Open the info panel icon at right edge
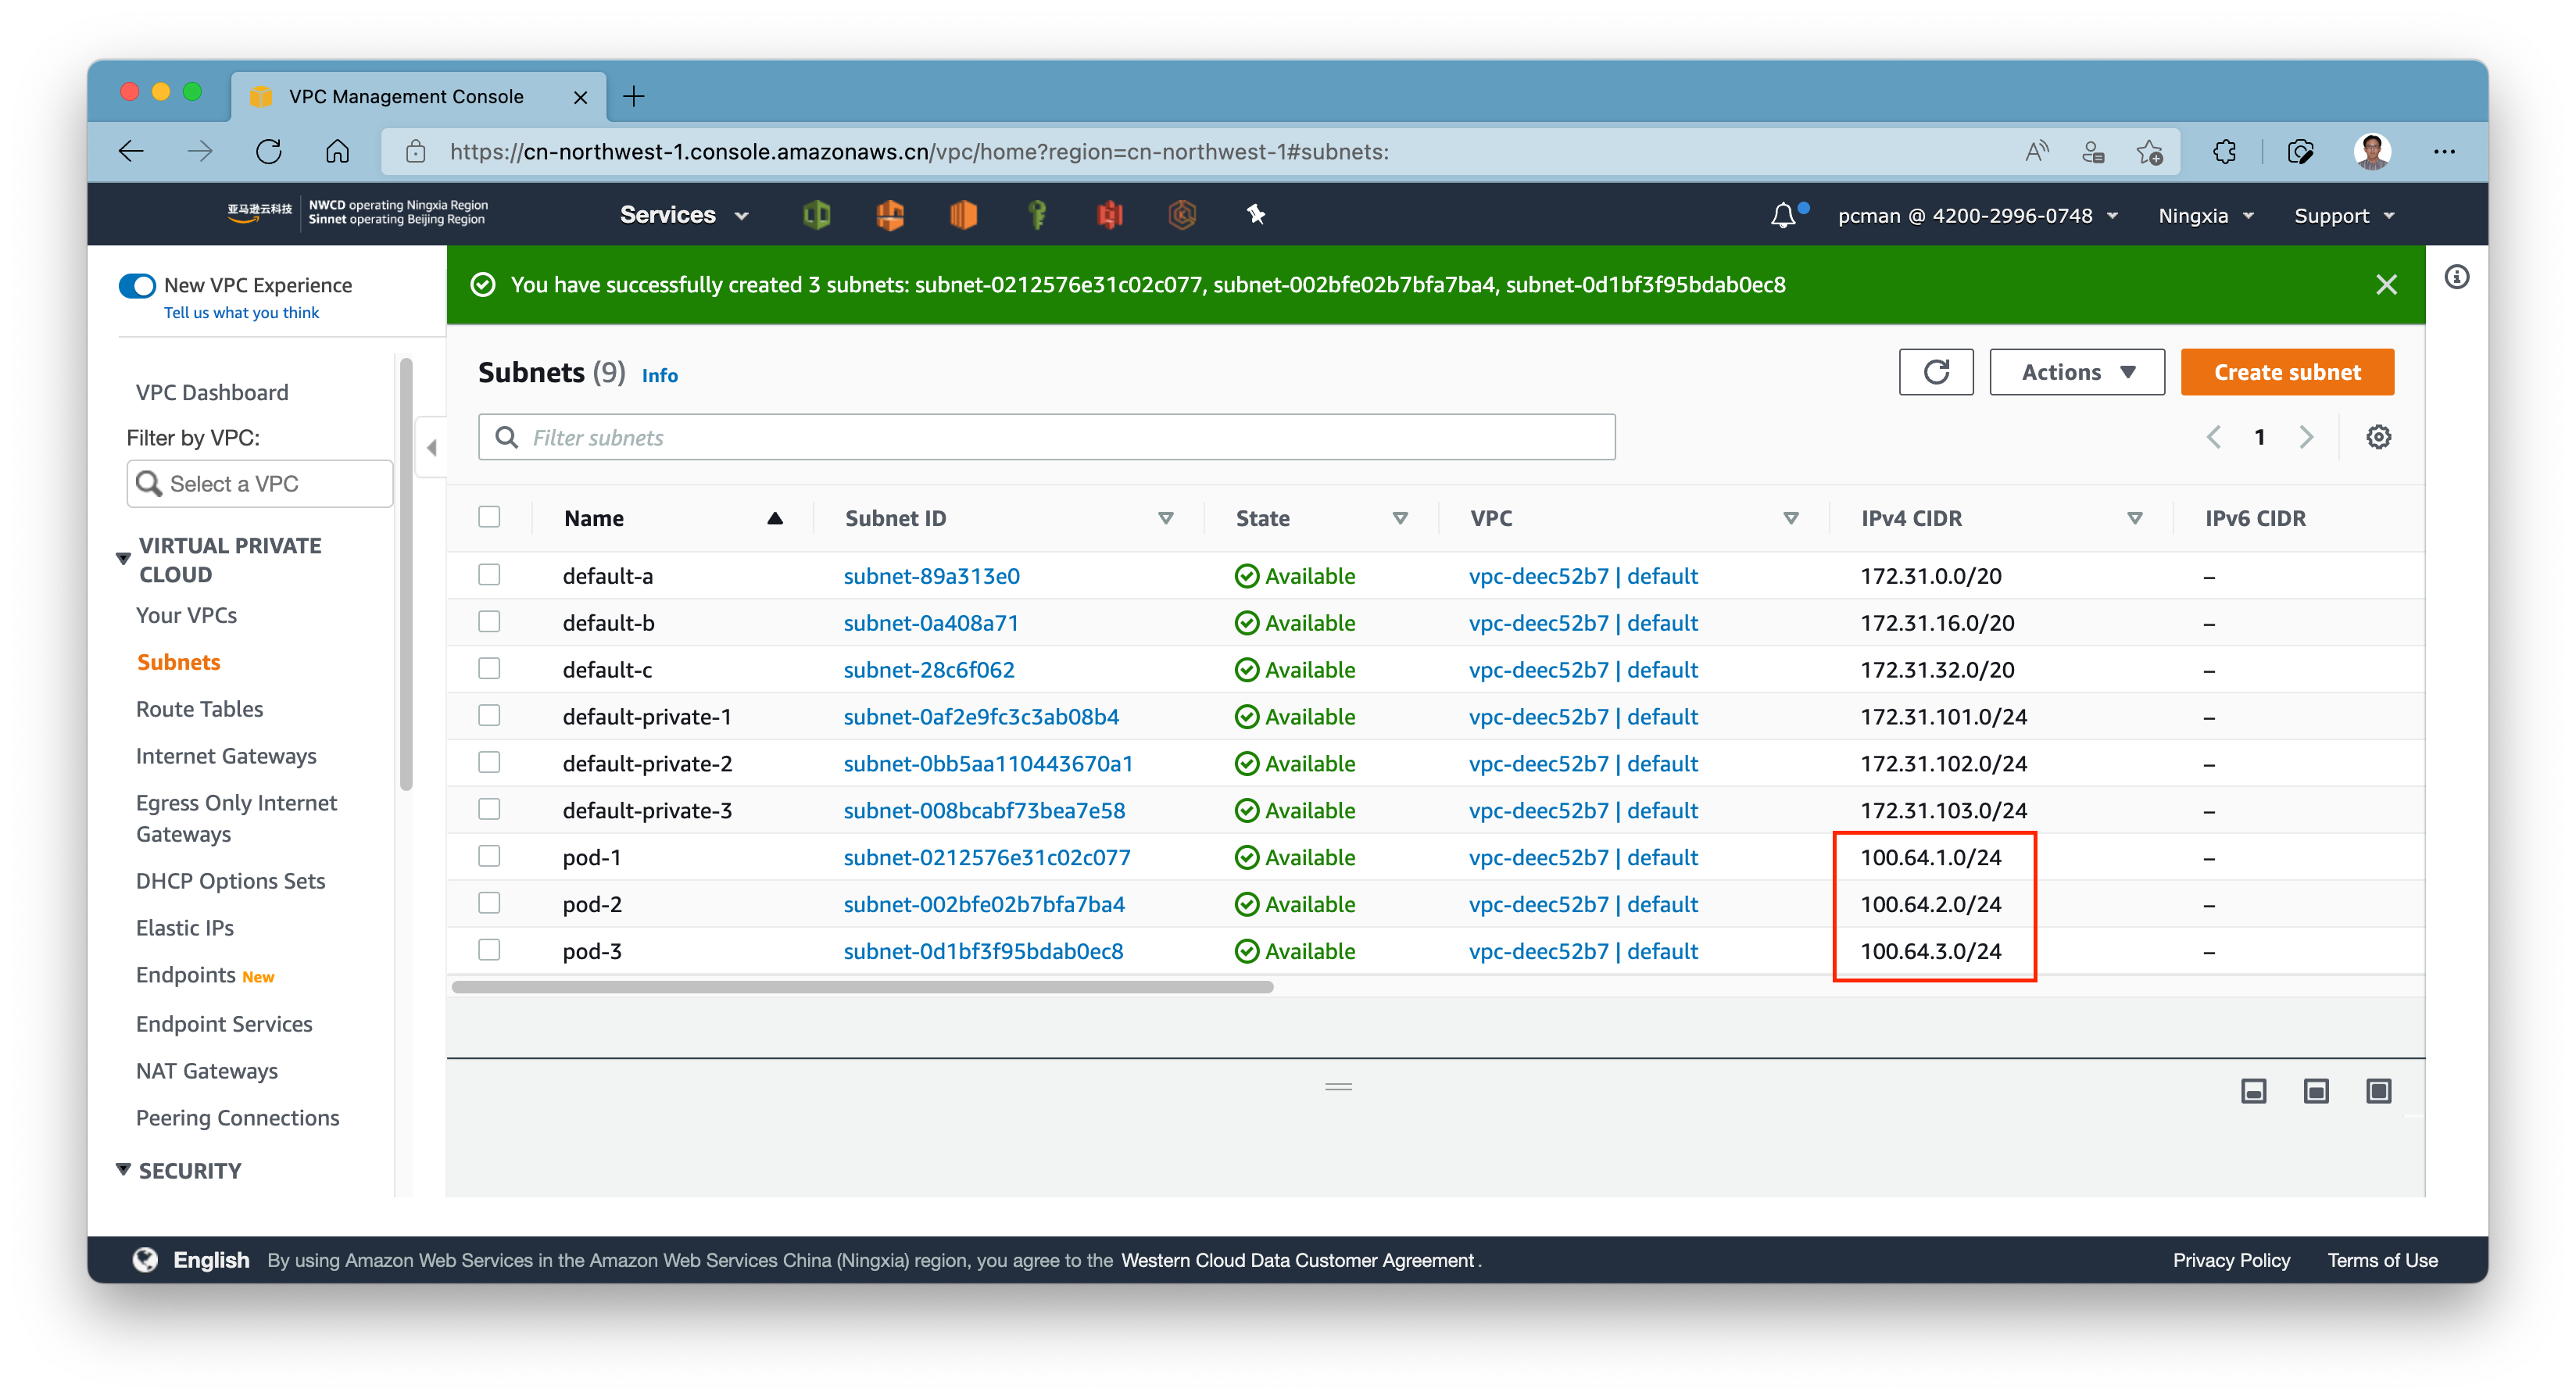This screenshot has height=1399, width=2576. (2456, 277)
